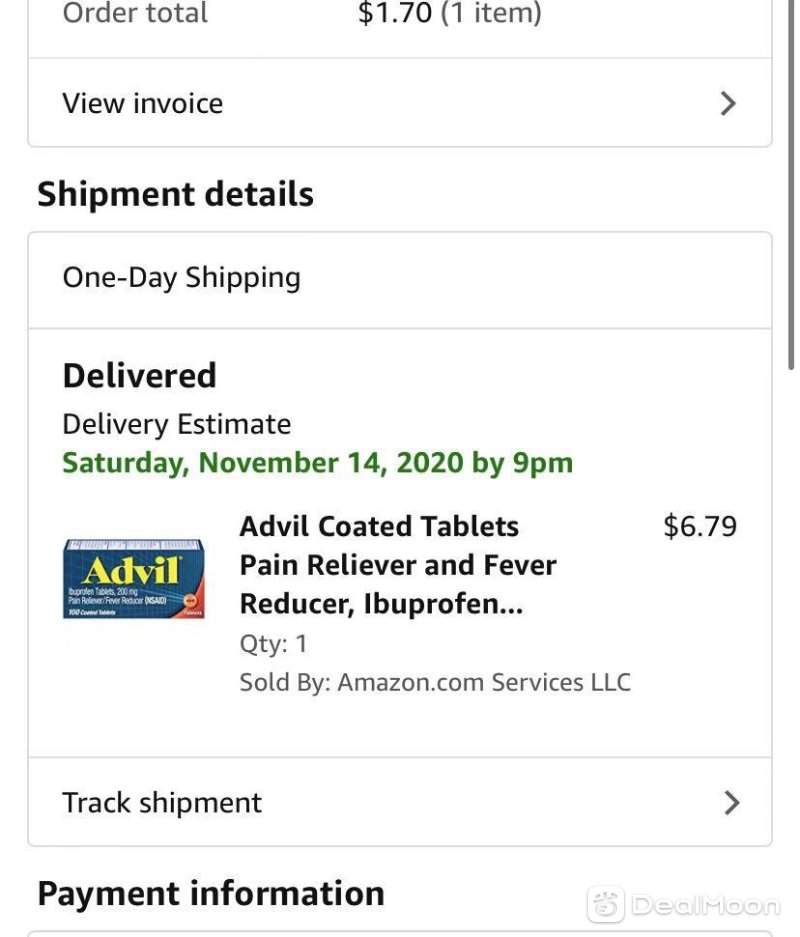This screenshot has width=800, height=937.
Task: Click the green November 14 delivery date
Action: click(317, 463)
